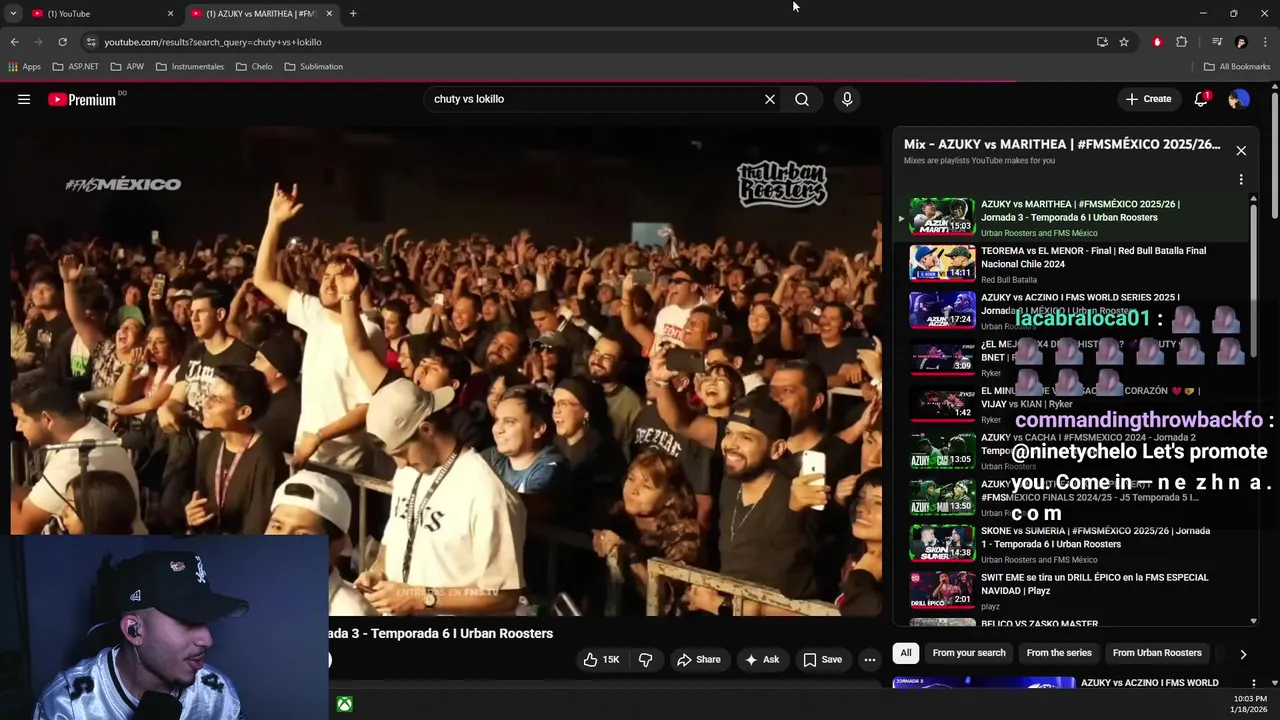This screenshot has height=720, width=1280.
Task: Close the Mix playlist panel
Action: pos(1241,151)
